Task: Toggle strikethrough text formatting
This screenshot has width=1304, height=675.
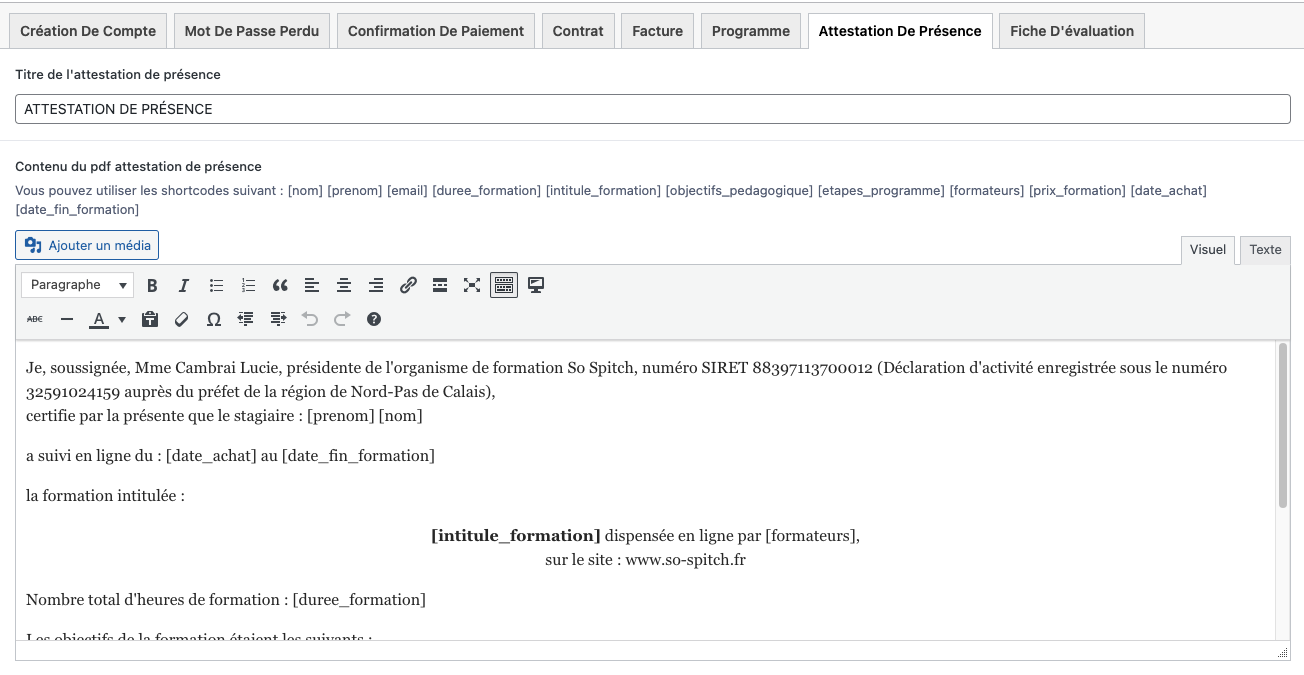Action: coord(35,320)
